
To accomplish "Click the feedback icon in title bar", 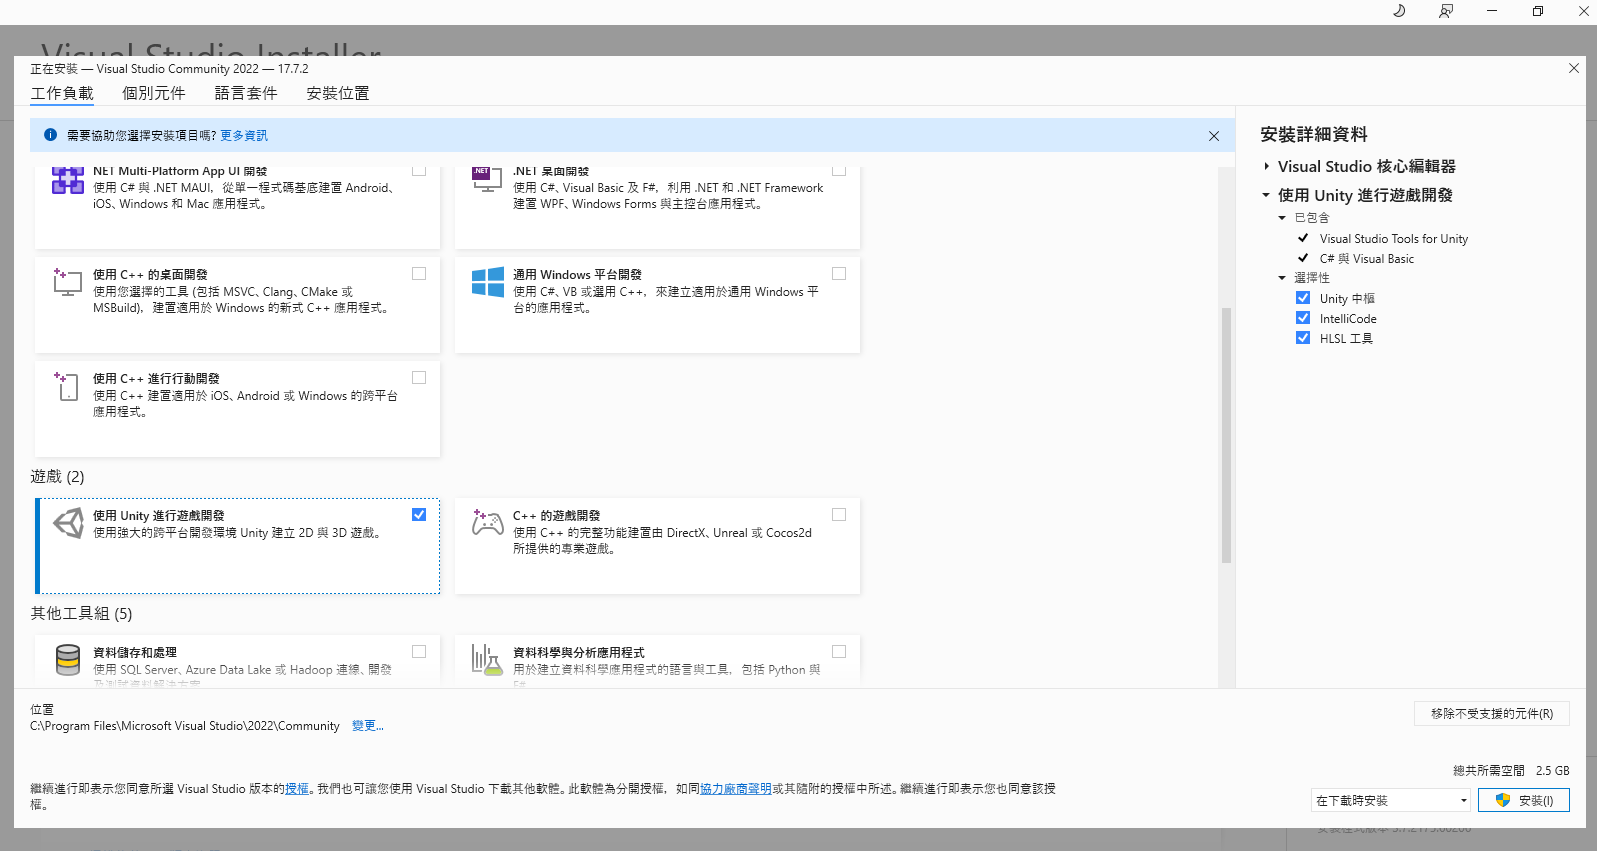I will 1446,11.
